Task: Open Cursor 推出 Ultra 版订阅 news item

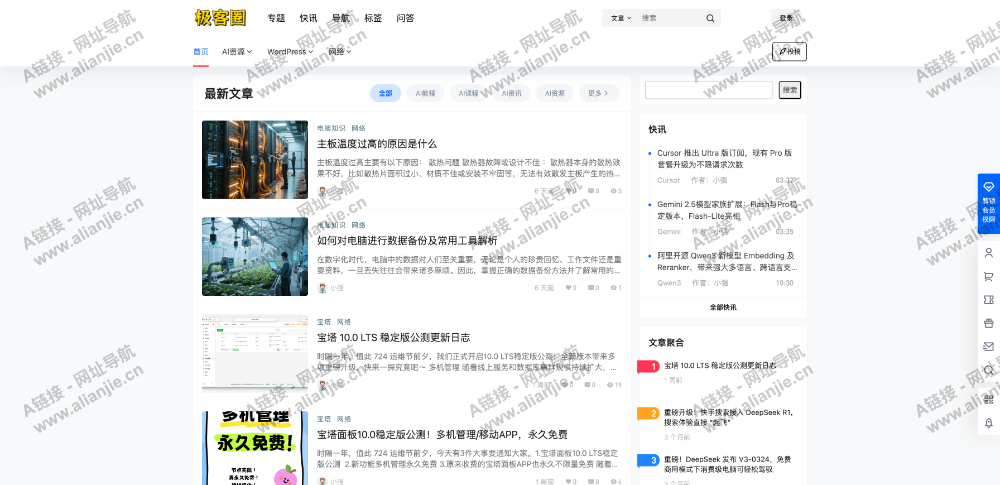Action: pyautogui.click(x=725, y=159)
